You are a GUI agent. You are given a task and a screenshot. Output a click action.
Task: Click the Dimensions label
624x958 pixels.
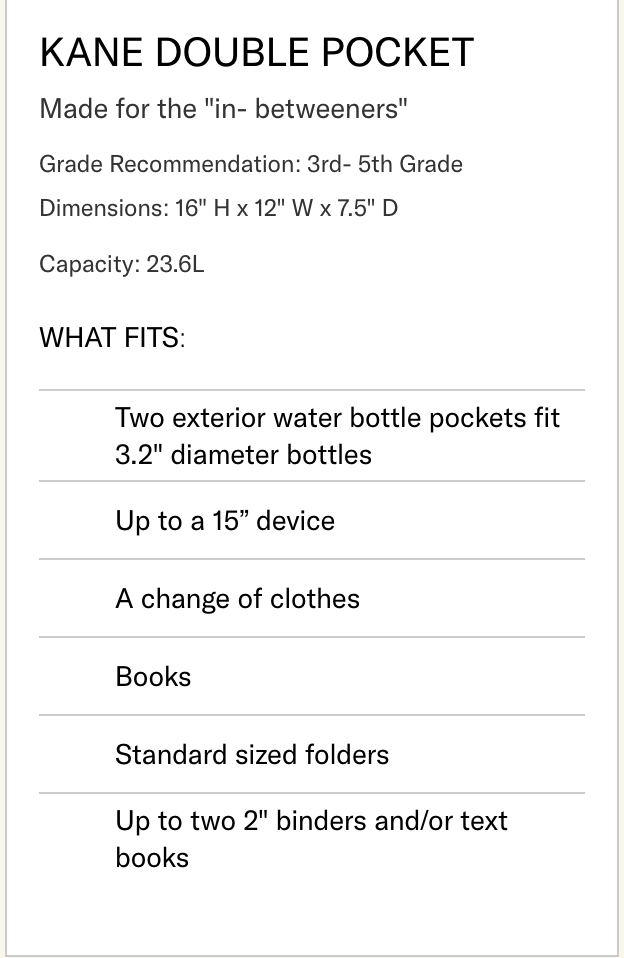pos(102,209)
